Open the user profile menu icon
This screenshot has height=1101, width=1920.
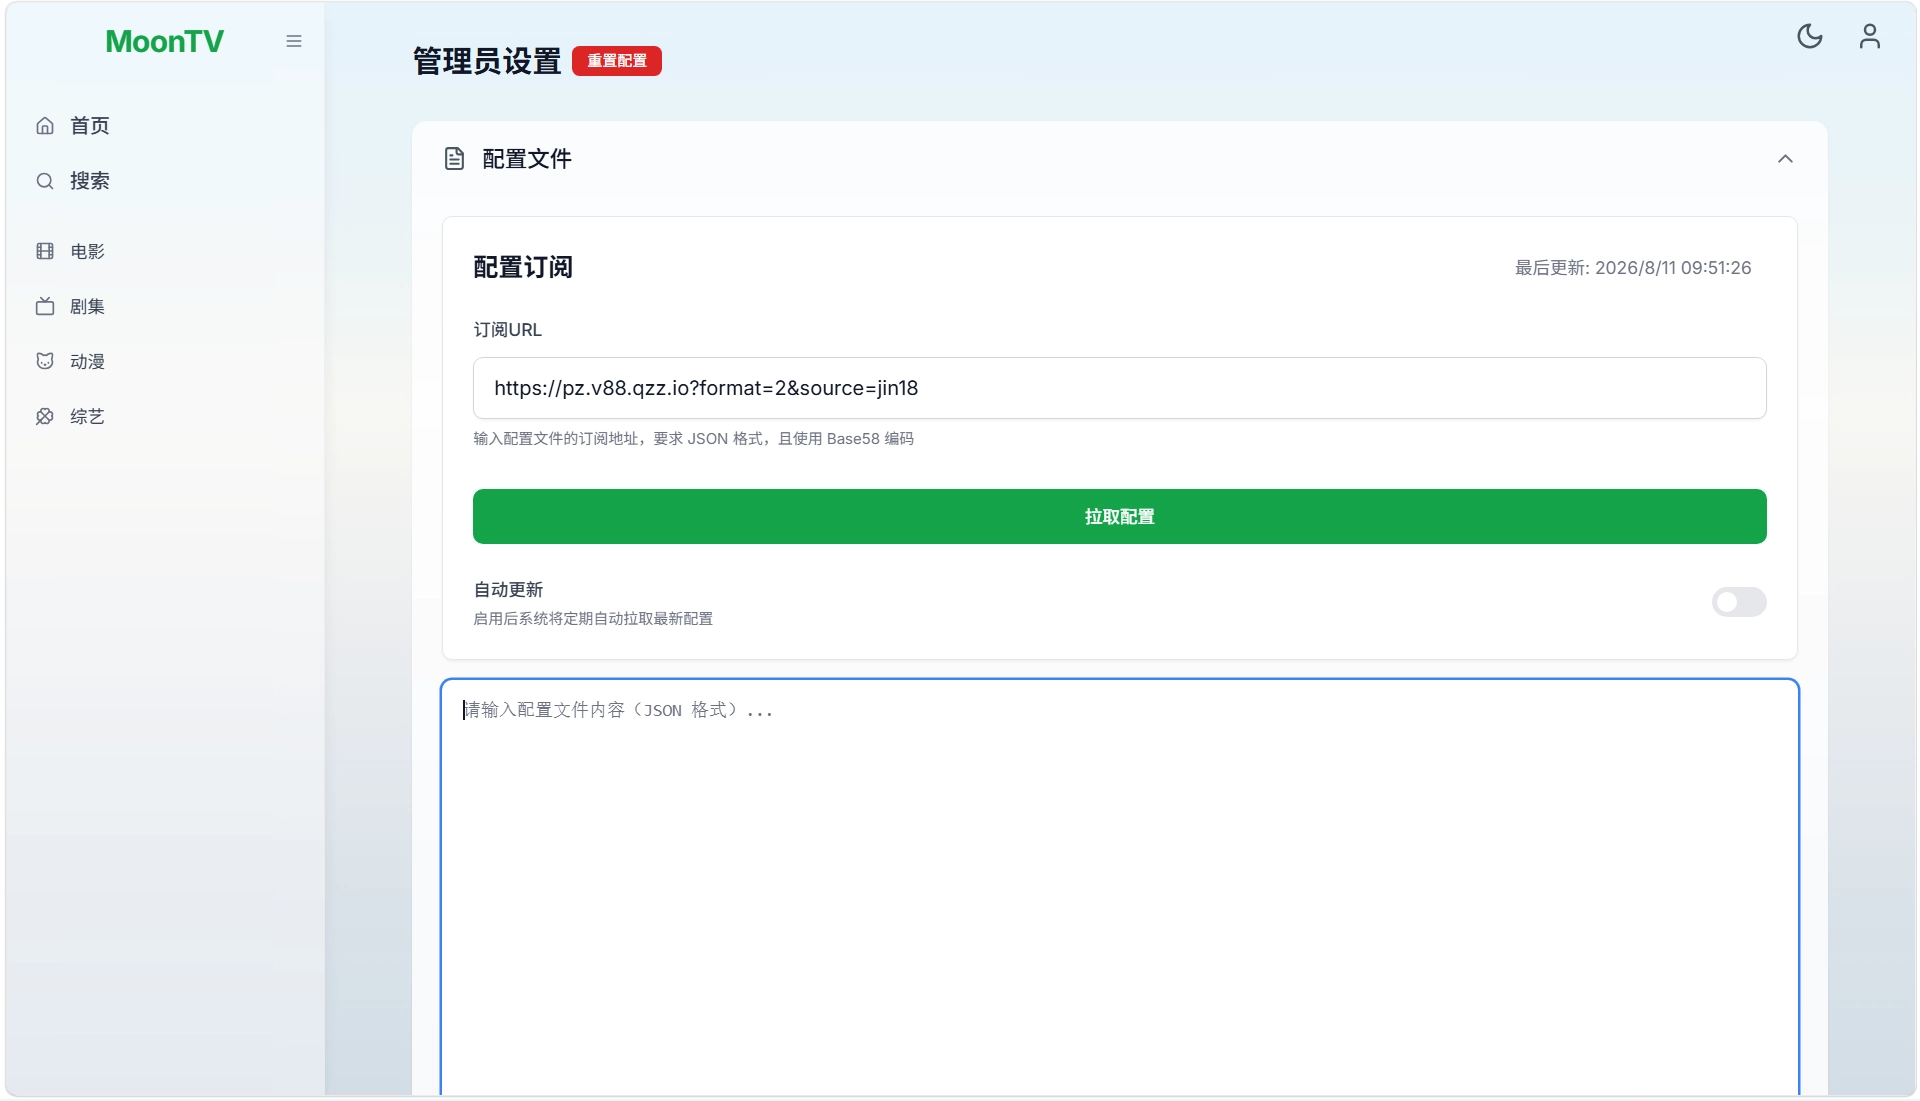(x=1869, y=37)
